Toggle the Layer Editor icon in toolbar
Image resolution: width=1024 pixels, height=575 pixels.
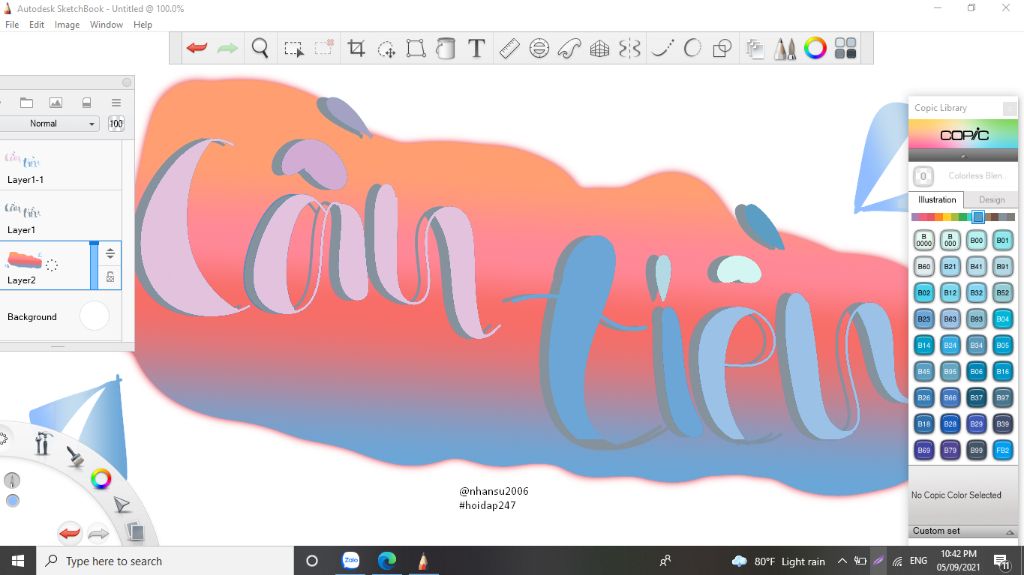click(x=755, y=49)
